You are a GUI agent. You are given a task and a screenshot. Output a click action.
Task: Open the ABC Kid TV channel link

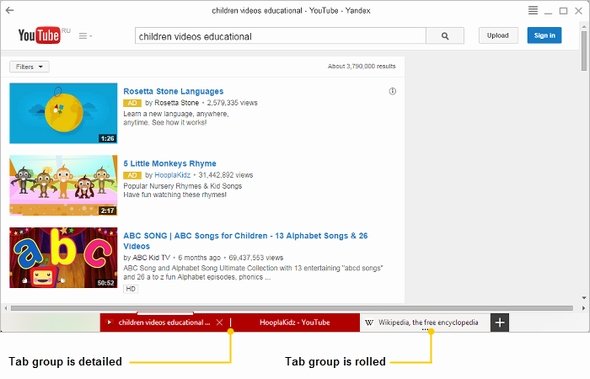[x=151, y=257]
